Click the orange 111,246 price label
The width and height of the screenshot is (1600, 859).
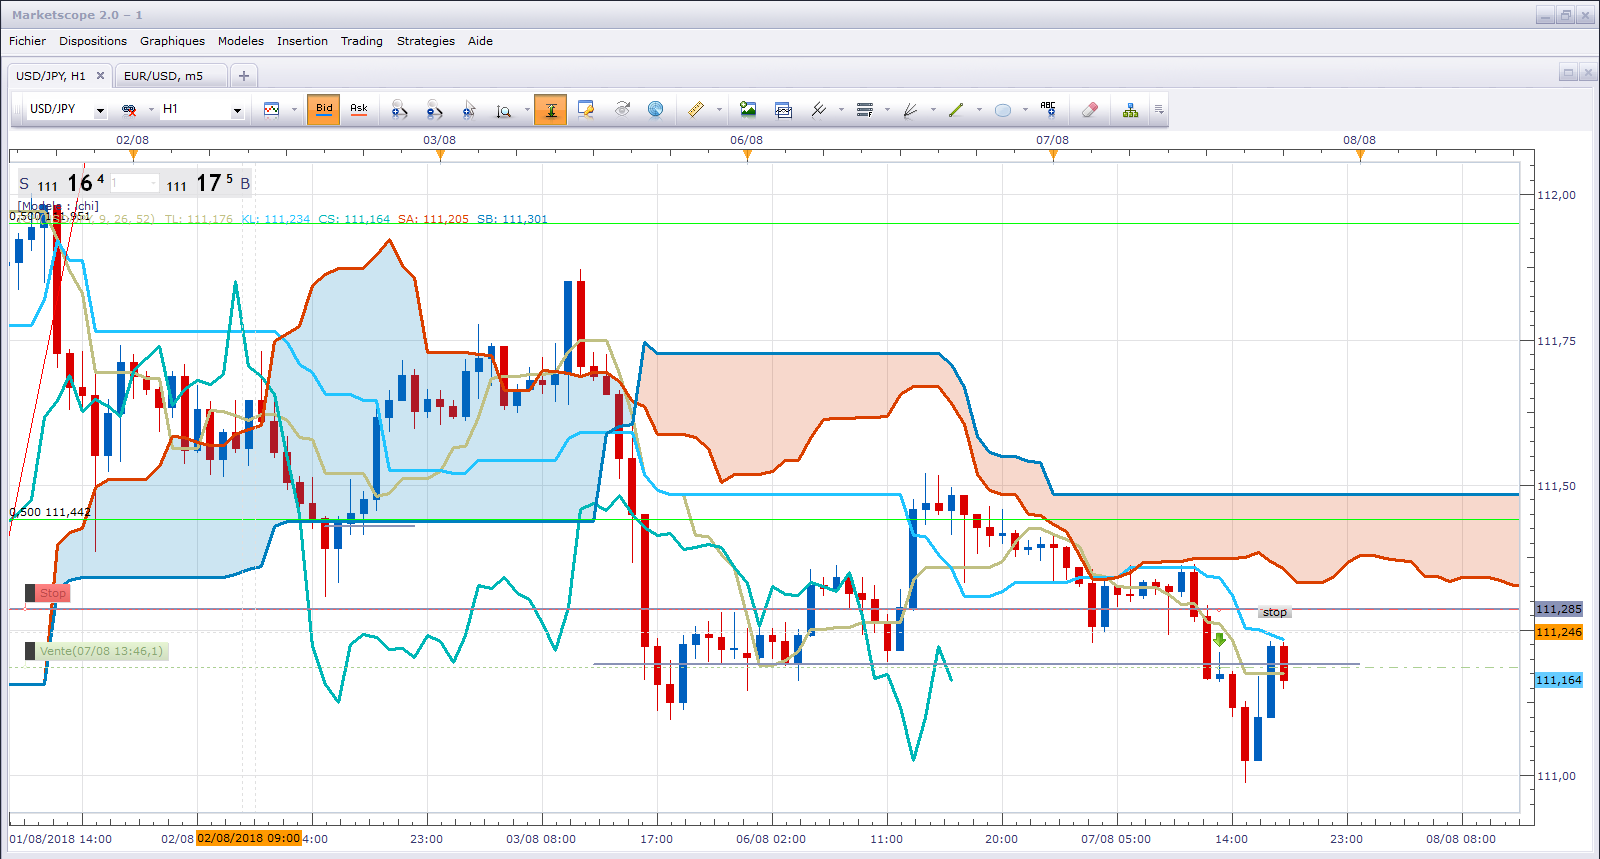1559,632
